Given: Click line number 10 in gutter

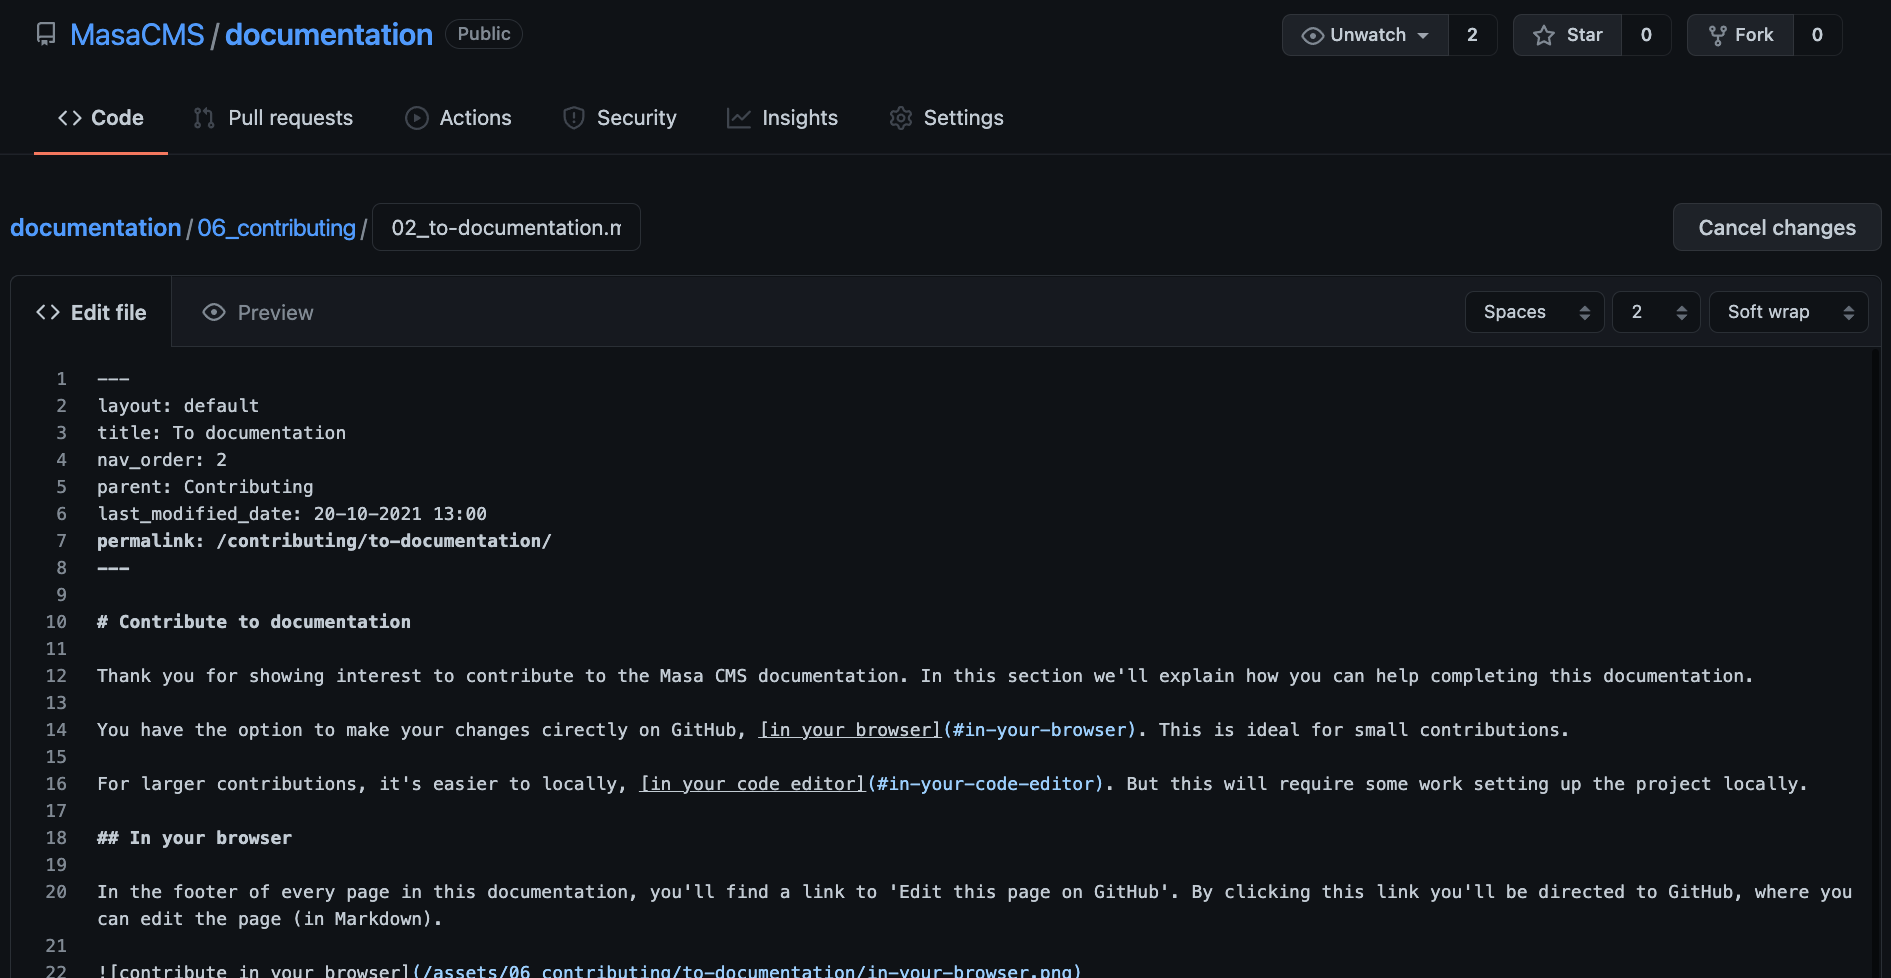Looking at the screenshot, I should coord(56,622).
